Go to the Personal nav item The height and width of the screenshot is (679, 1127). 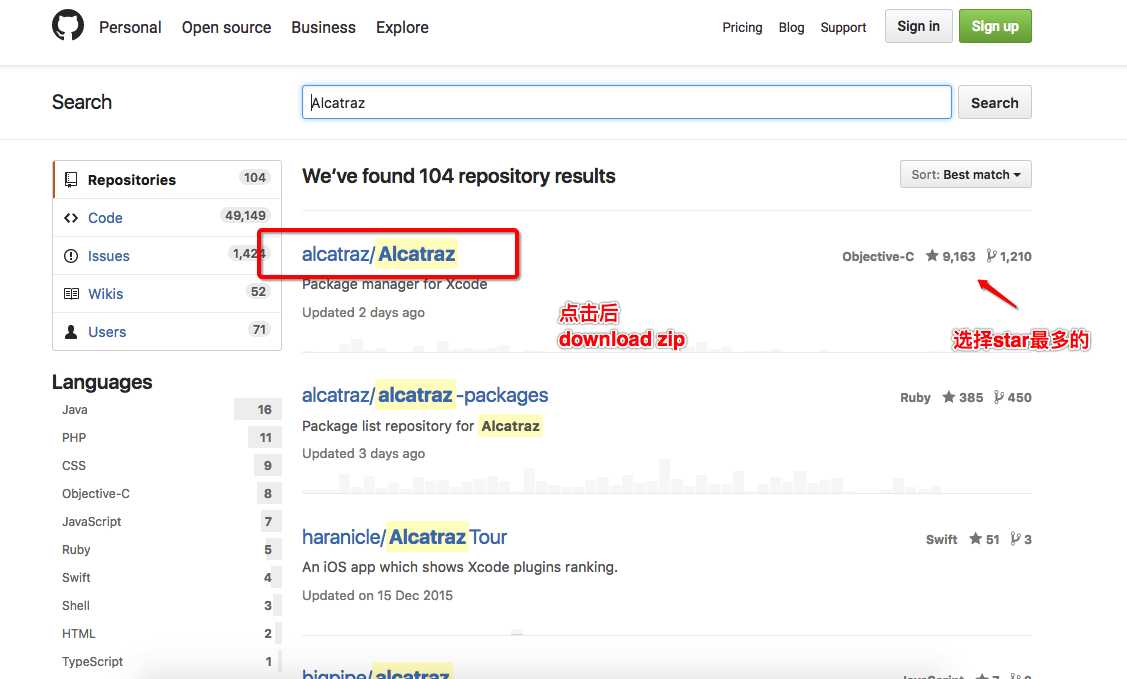click(x=130, y=27)
